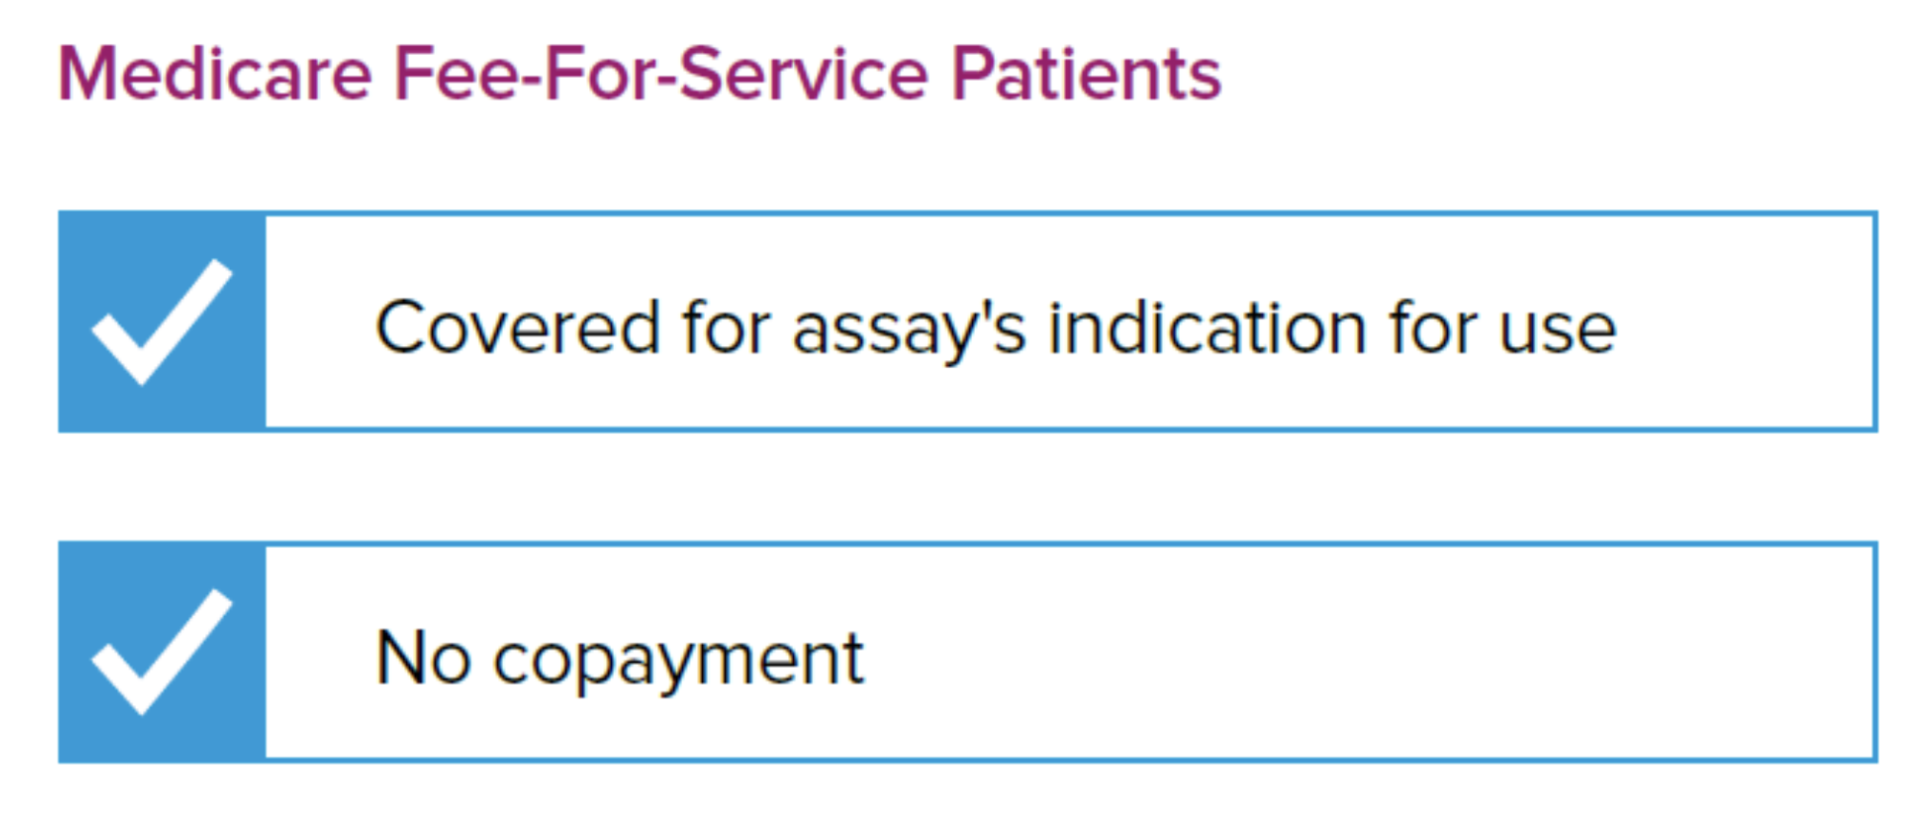Toggle the blue checked square of the coverage row
This screenshot has height=832, width=1924.
[162, 322]
